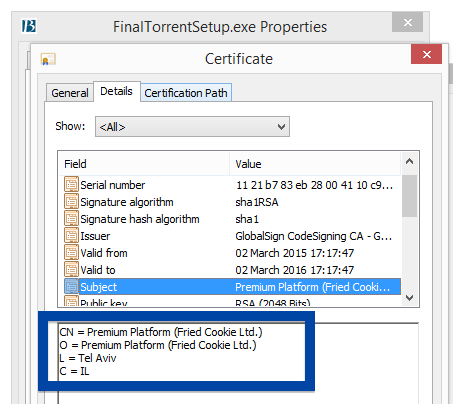Click the '02 March 2016 17:17:47' value

(294, 270)
